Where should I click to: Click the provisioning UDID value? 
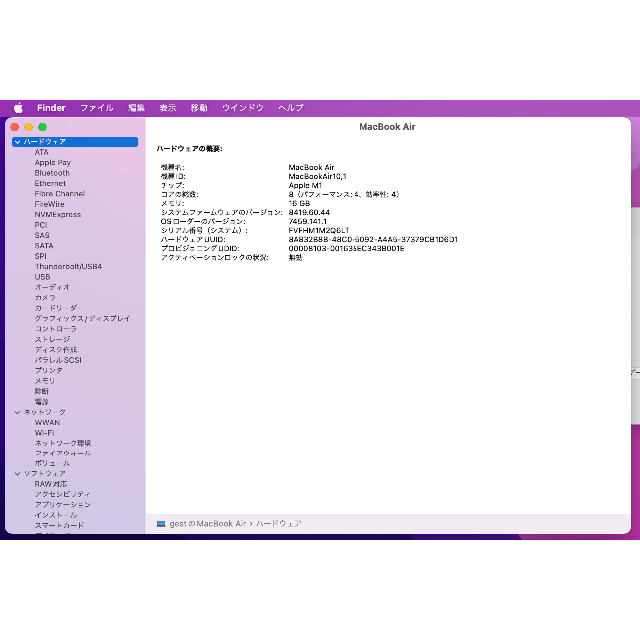(347, 249)
